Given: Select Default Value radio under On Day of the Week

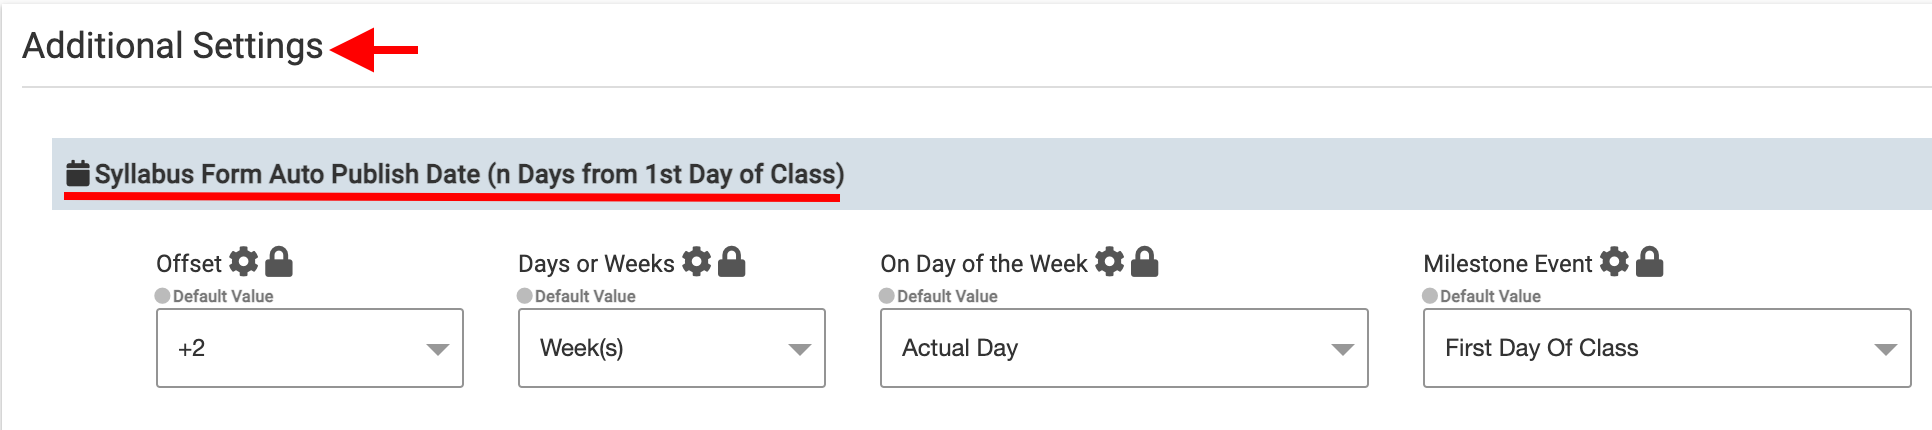Looking at the screenshot, I should pyautogui.click(x=886, y=296).
